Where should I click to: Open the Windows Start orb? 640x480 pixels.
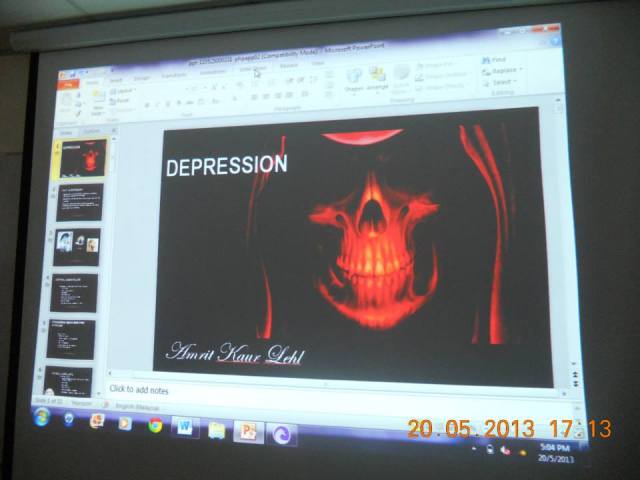42,417
